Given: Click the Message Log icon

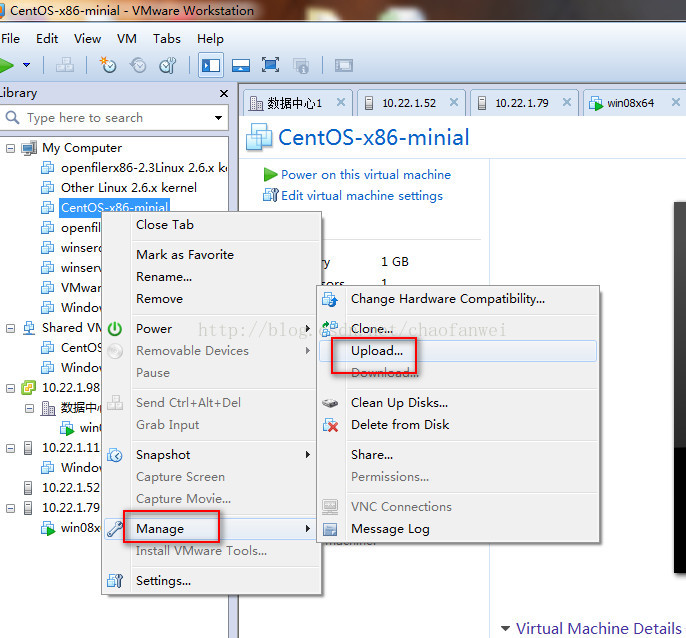Looking at the screenshot, I should click(330, 529).
